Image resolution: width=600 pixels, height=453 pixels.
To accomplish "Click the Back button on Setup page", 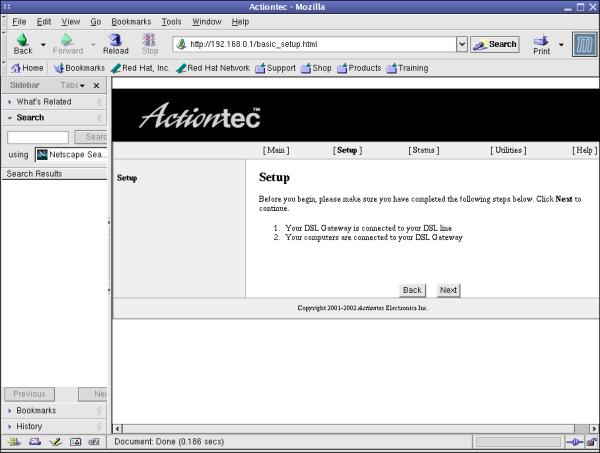I will coord(412,290).
